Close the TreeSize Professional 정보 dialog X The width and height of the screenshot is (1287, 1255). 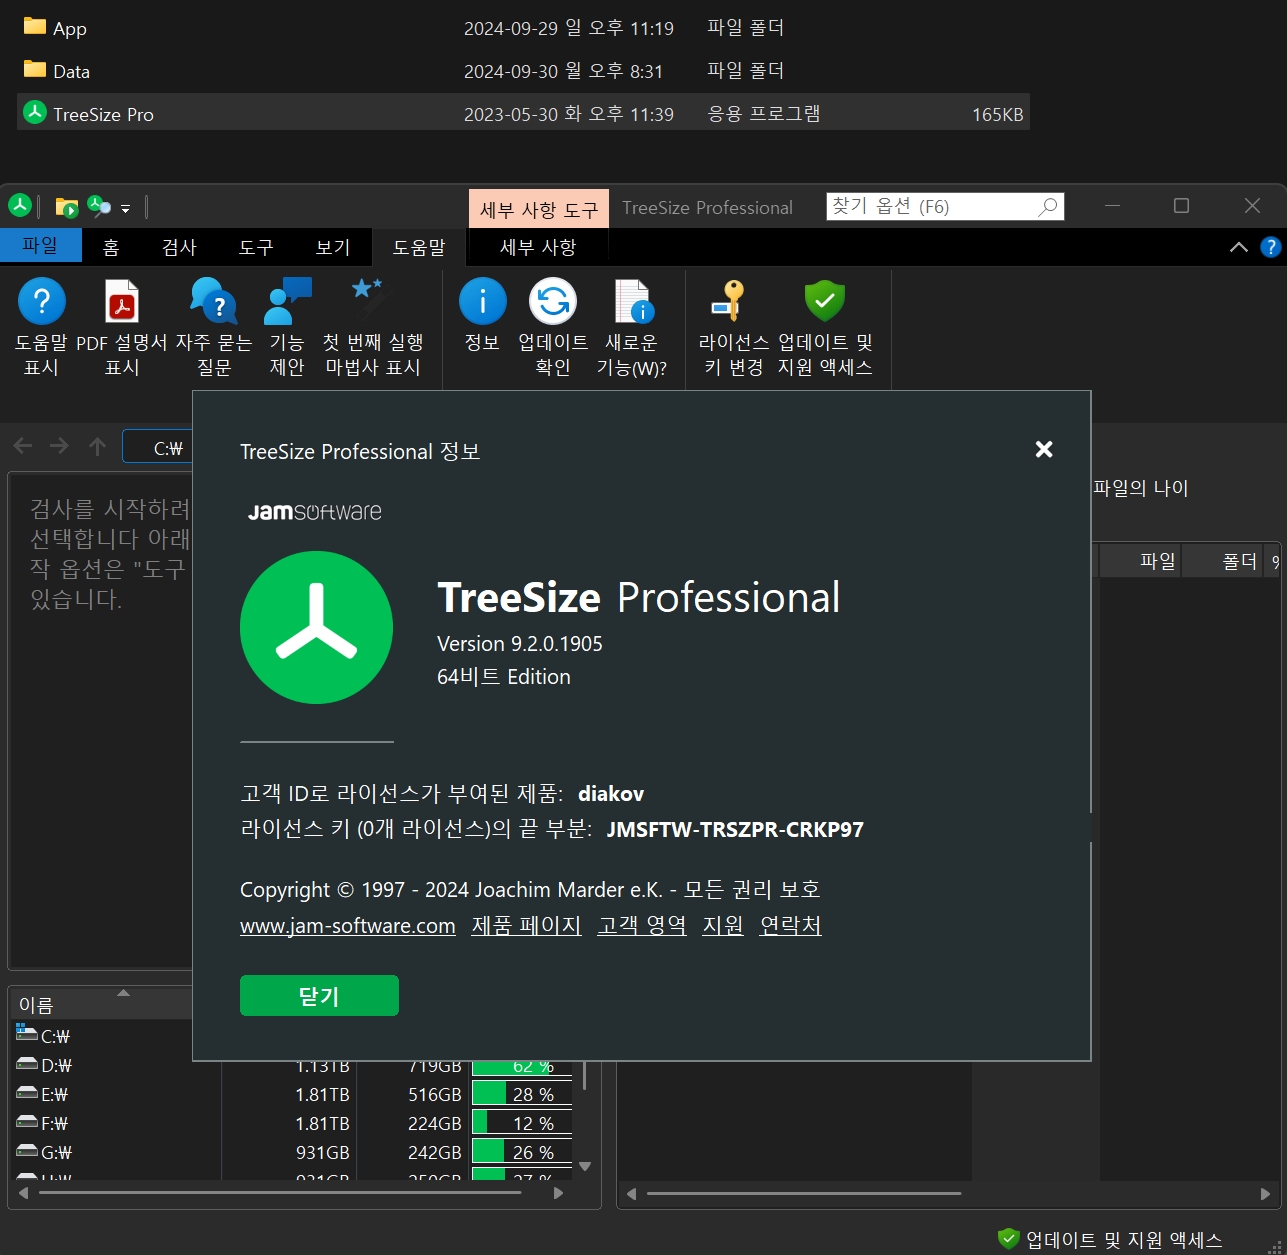1044,449
